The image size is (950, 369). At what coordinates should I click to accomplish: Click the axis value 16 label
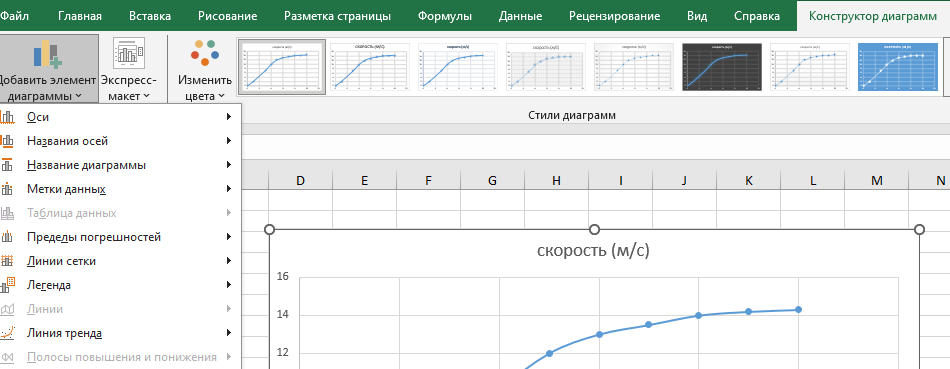click(282, 277)
